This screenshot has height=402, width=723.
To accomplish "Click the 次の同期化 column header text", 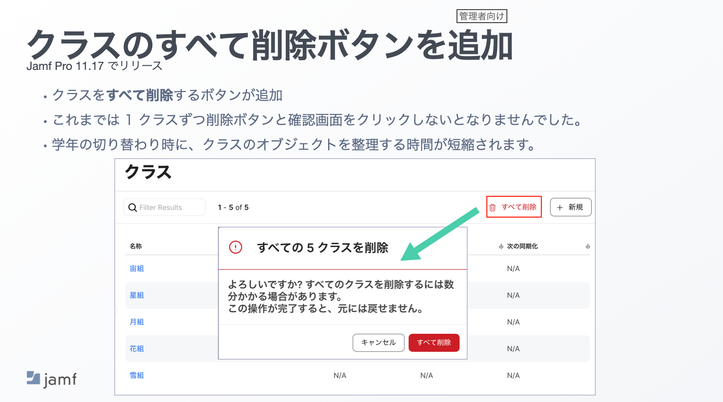I will [522, 247].
